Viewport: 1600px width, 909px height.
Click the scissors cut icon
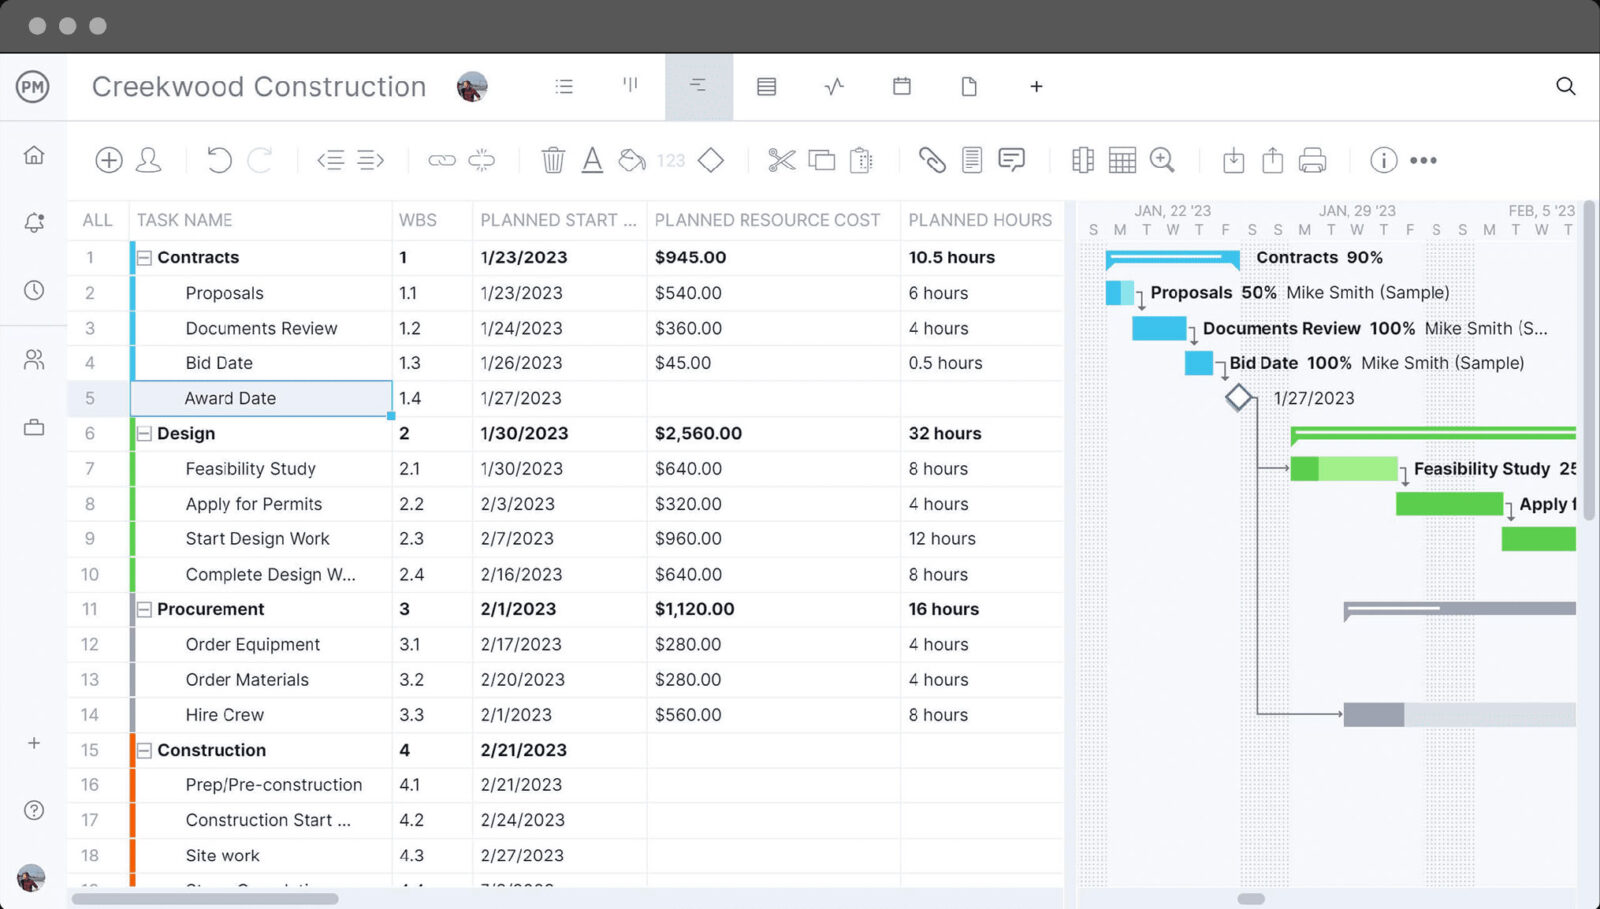click(782, 160)
